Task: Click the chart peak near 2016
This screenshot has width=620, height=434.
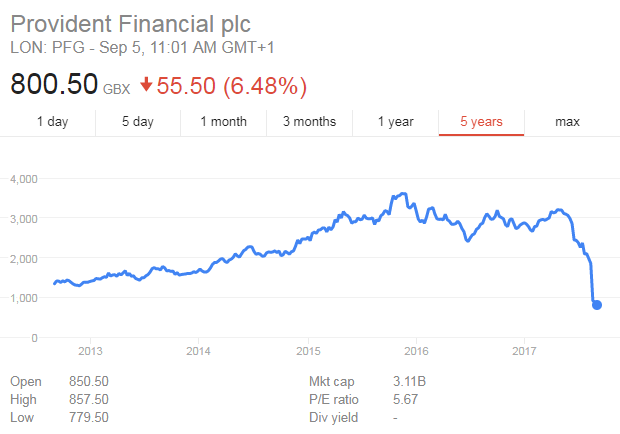Action: coord(402,193)
